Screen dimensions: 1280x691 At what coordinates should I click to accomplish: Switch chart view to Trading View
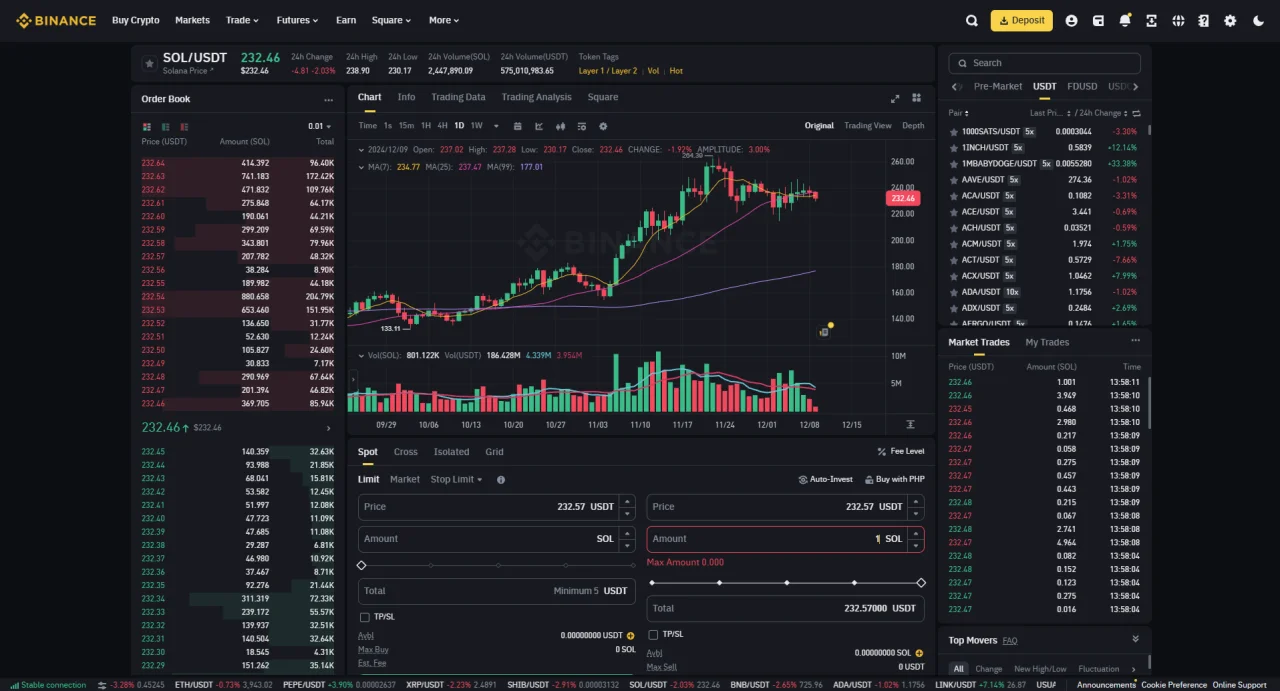coord(867,126)
